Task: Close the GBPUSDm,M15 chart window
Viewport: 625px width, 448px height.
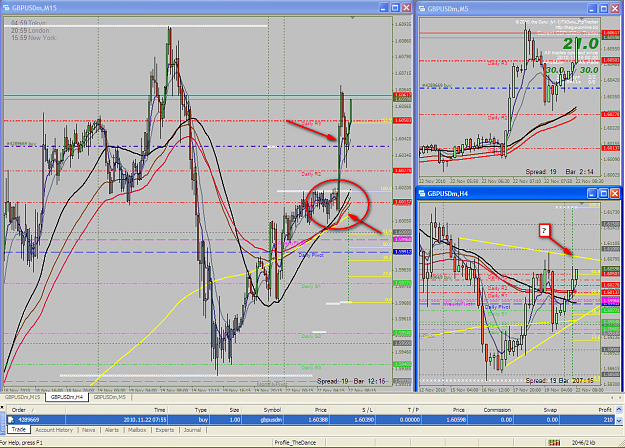Action: pos(407,8)
